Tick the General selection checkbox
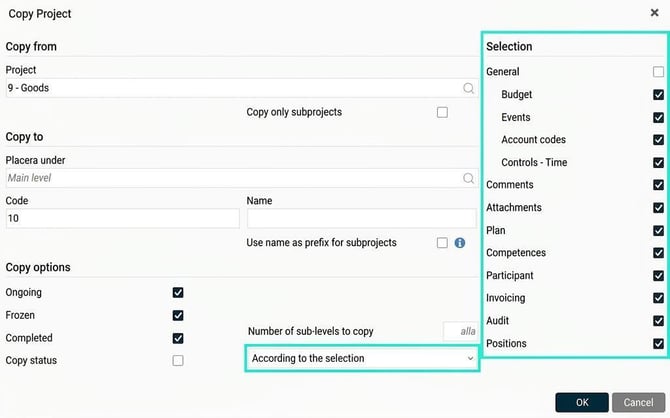This screenshot has height=418, width=670. 658,72
